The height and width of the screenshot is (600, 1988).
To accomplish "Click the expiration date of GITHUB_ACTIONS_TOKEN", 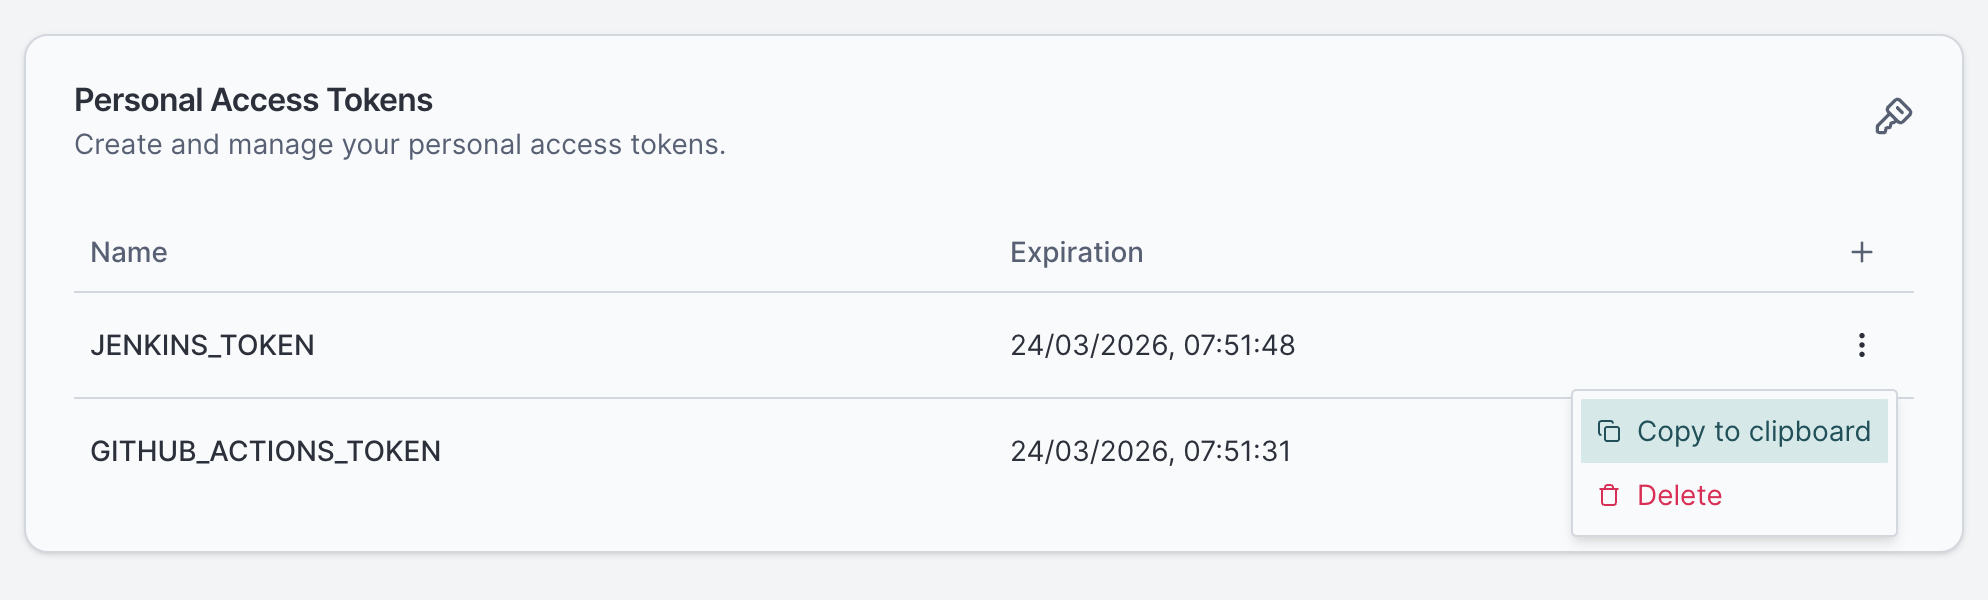I will [1152, 451].
